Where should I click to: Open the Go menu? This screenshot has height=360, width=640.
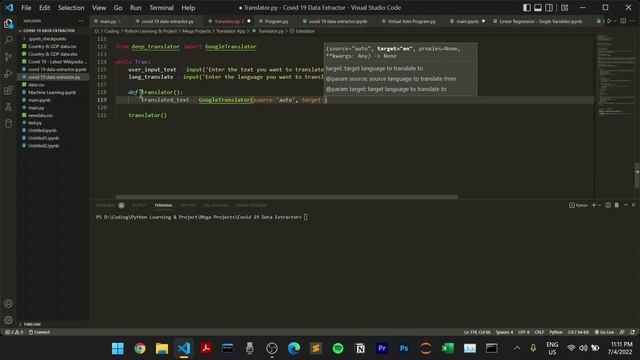(x=118, y=8)
